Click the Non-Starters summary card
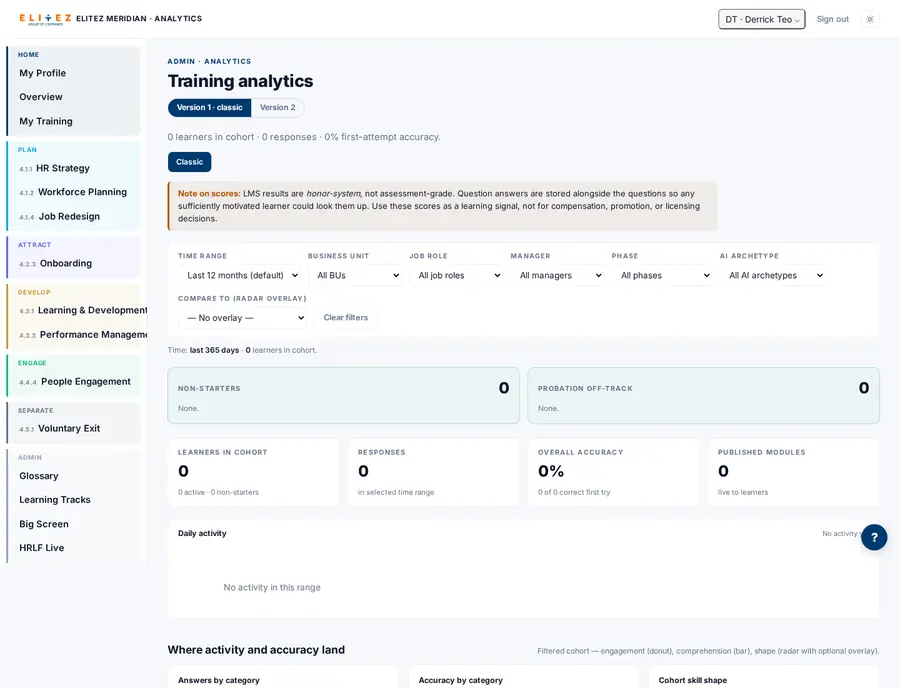The width and height of the screenshot is (900, 688). point(343,395)
